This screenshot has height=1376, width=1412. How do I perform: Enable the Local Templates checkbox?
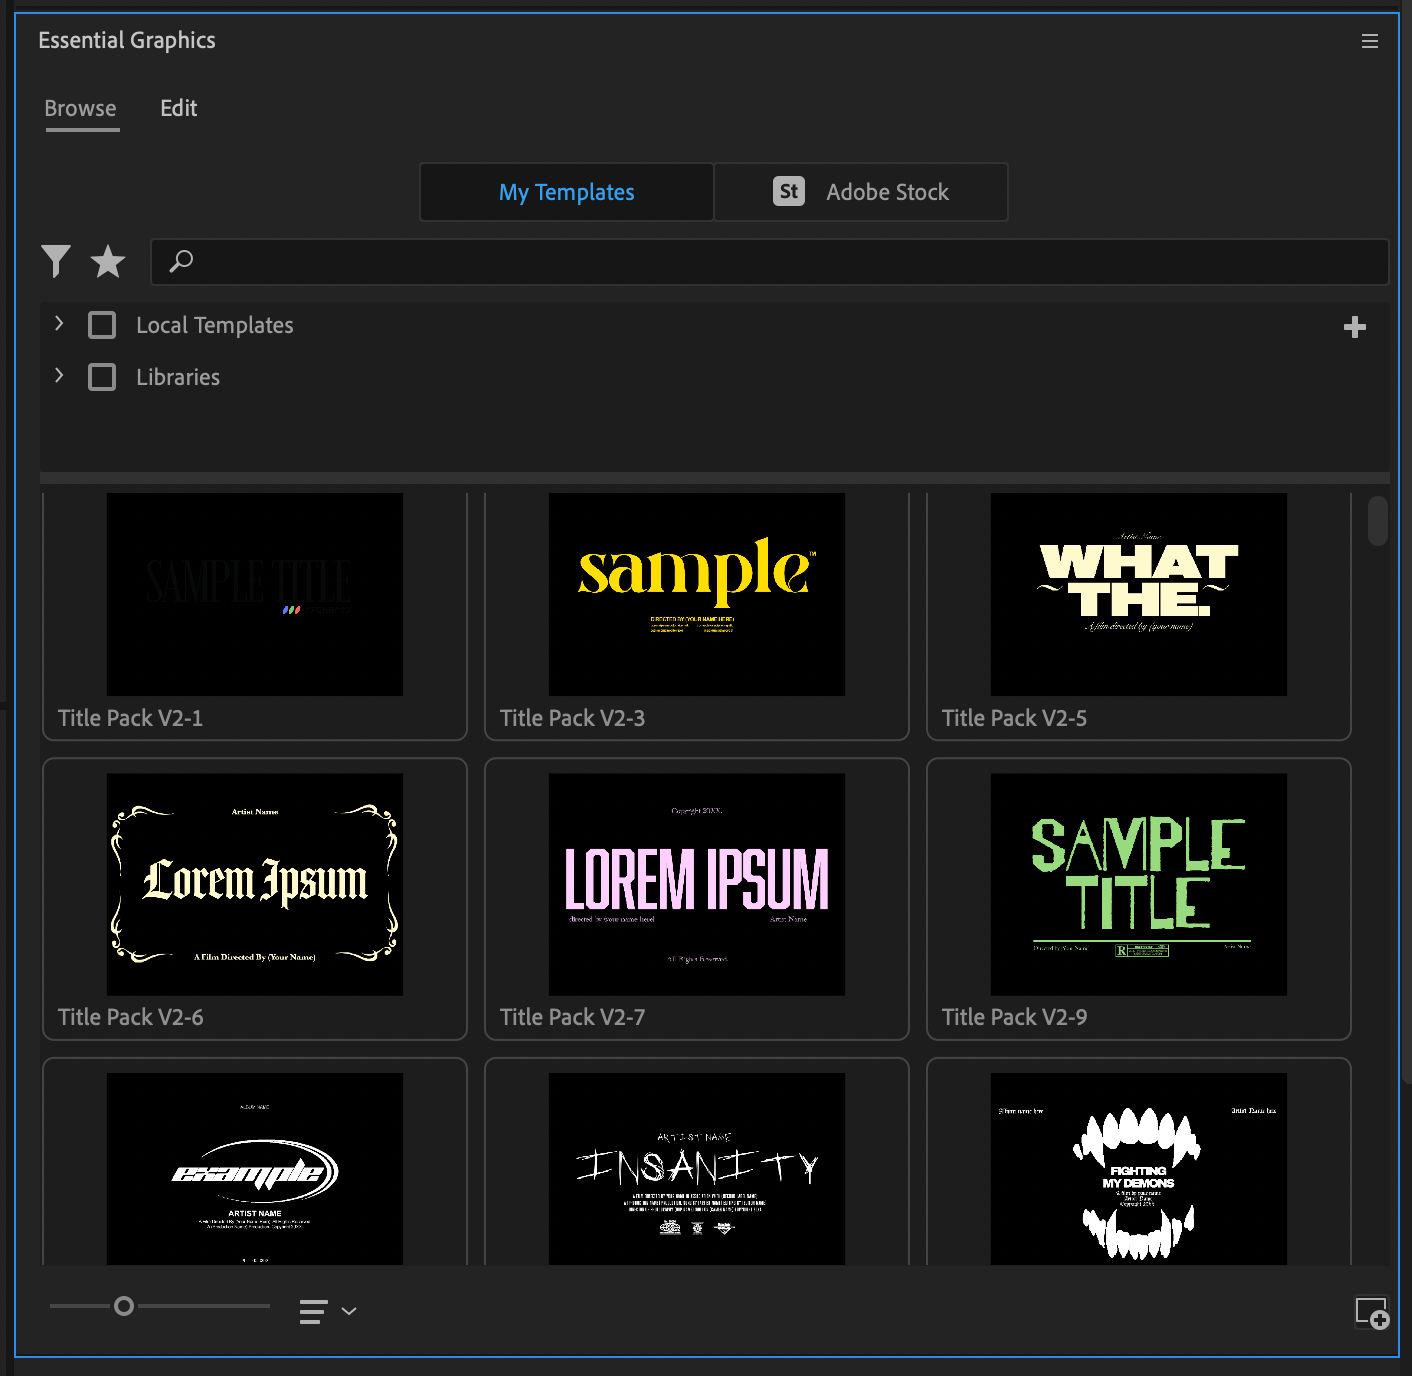point(102,325)
